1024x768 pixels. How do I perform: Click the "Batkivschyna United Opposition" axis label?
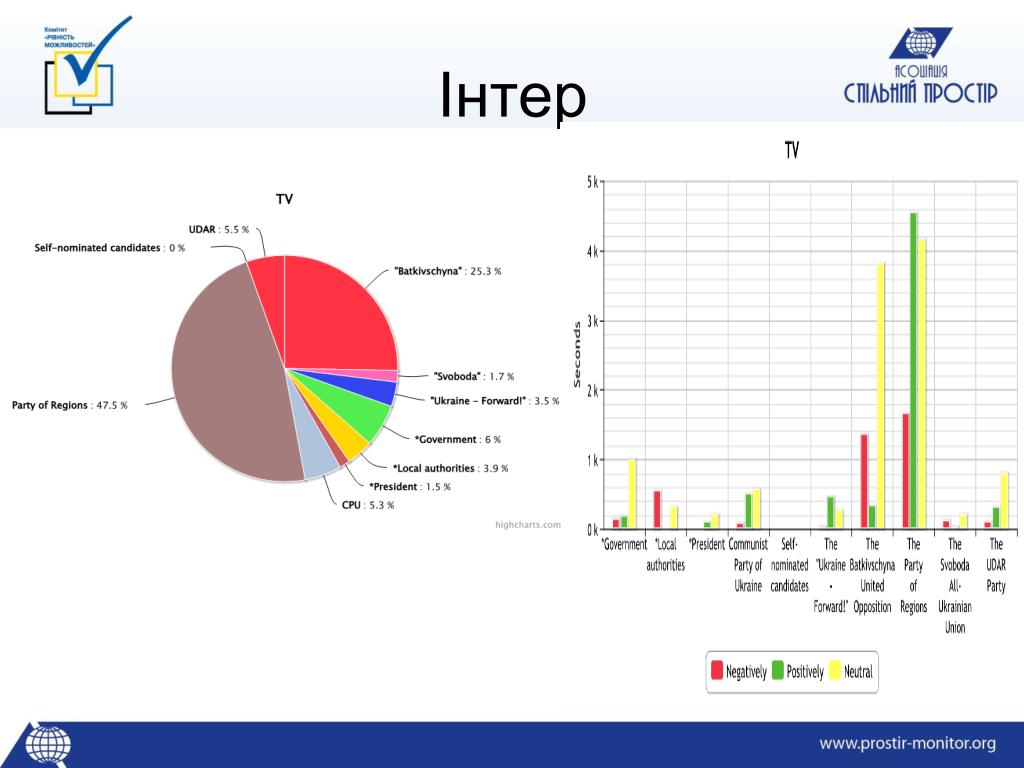pos(872,575)
